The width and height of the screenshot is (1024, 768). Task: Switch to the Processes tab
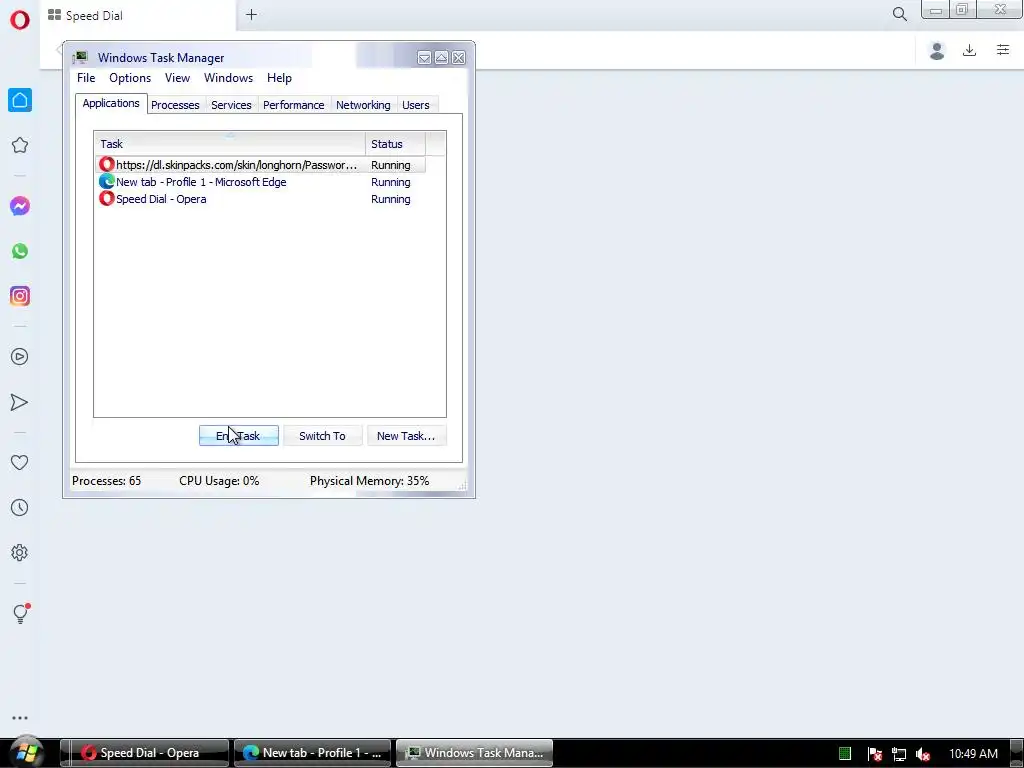tap(175, 105)
